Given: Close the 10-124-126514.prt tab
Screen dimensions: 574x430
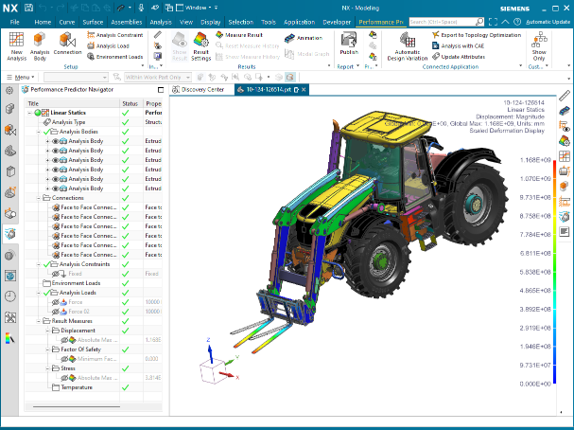Looking at the screenshot, I should [x=304, y=90].
